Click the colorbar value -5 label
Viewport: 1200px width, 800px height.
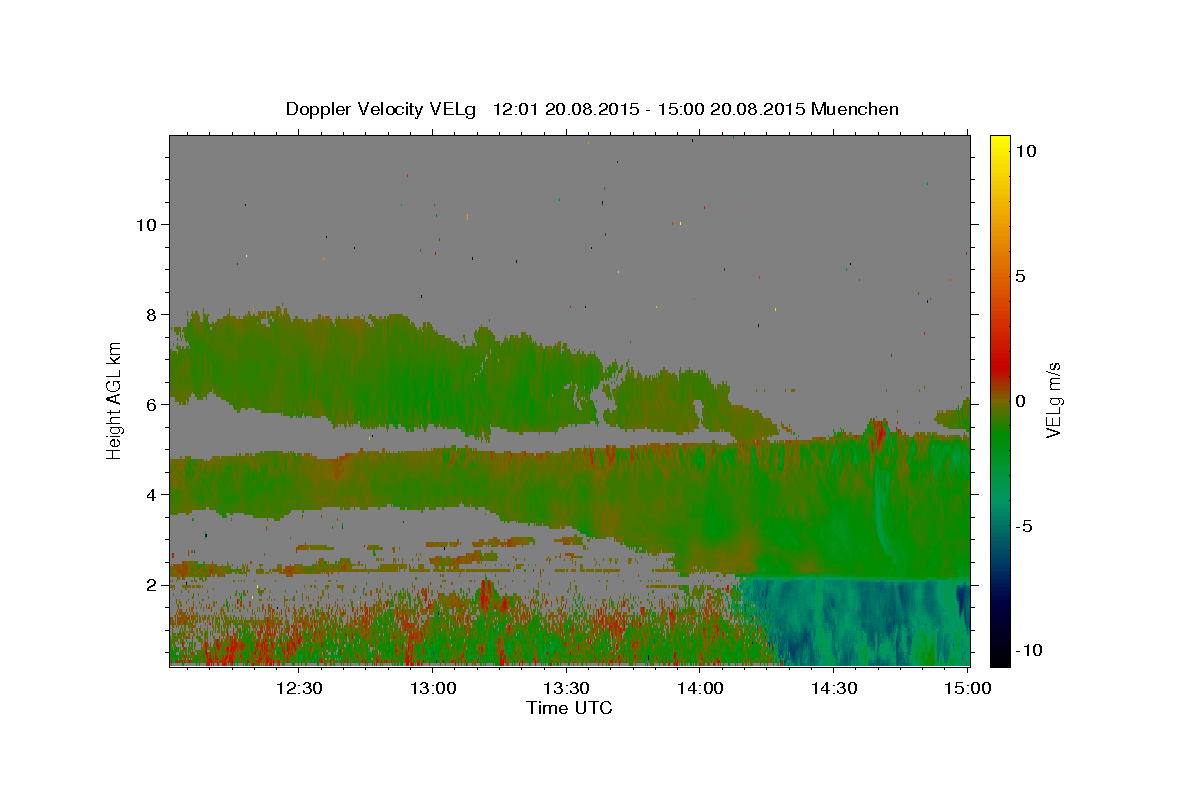pyautogui.click(x=1024, y=525)
